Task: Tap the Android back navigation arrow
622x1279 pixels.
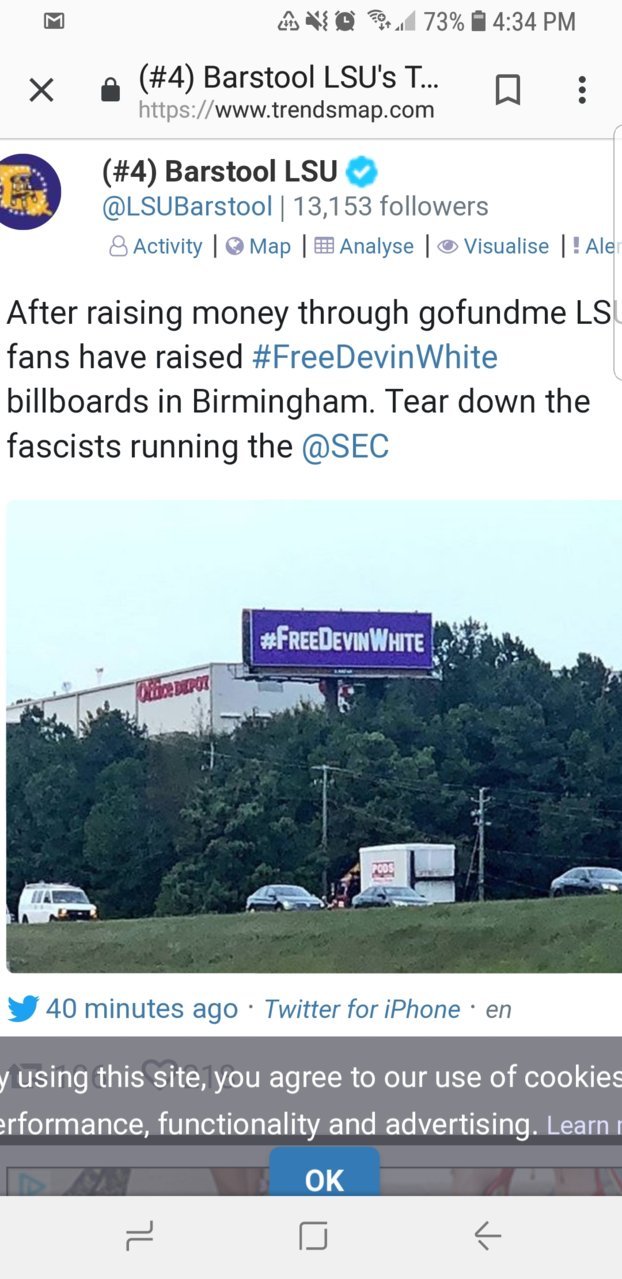Action: pos(487,1237)
